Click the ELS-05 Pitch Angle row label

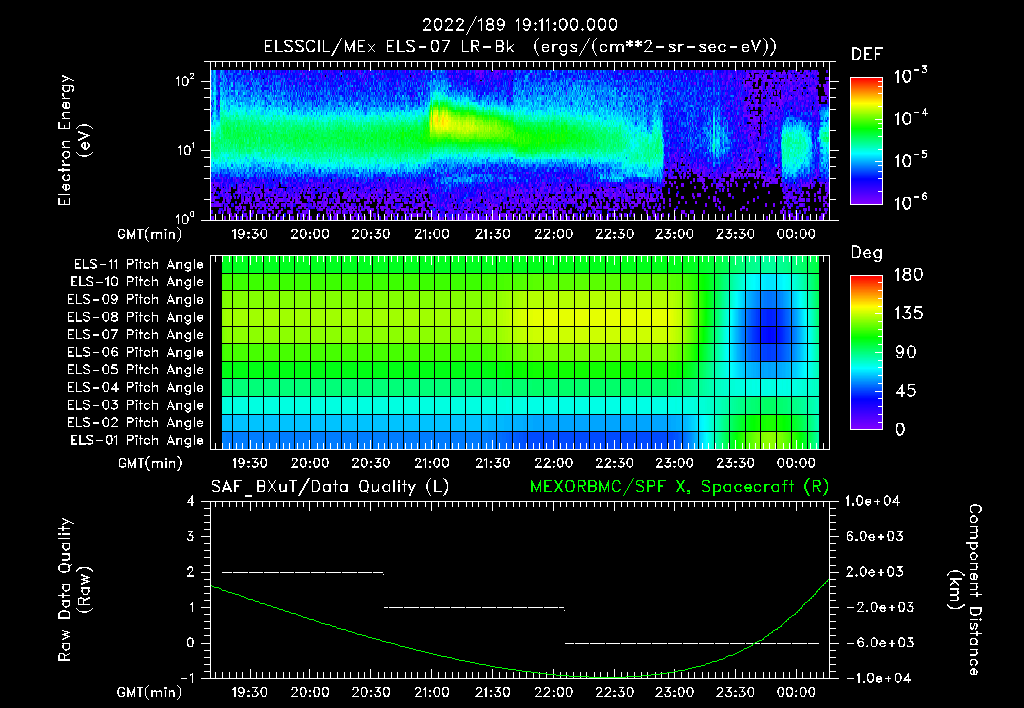coord(136,370)
